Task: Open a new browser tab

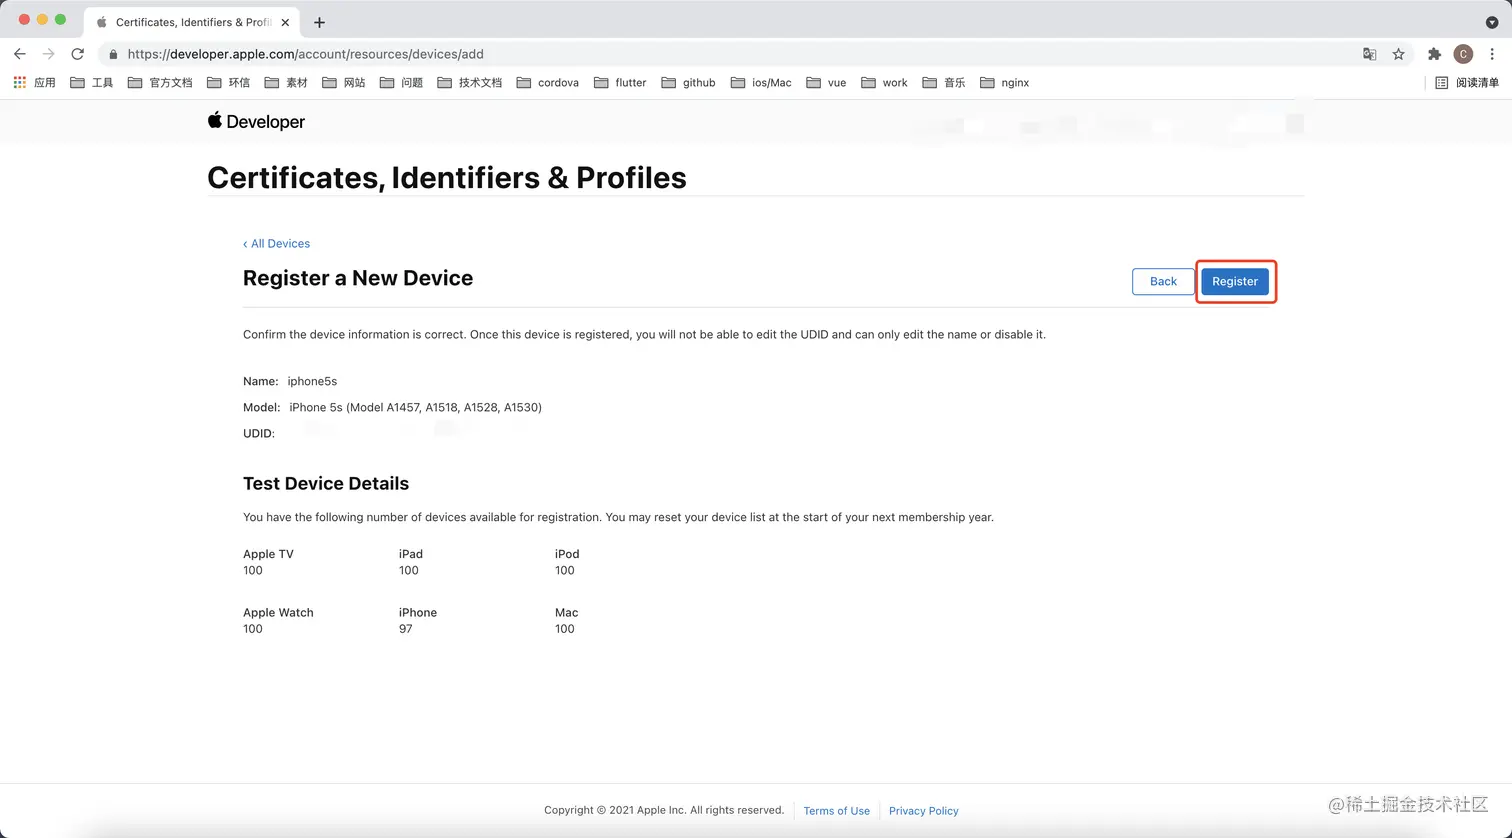Action: (x=319, y=22)
